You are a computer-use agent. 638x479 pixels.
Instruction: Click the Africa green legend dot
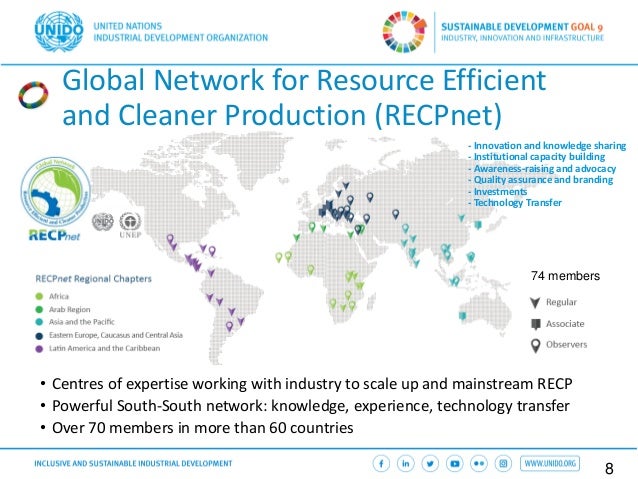click(39, 296)
